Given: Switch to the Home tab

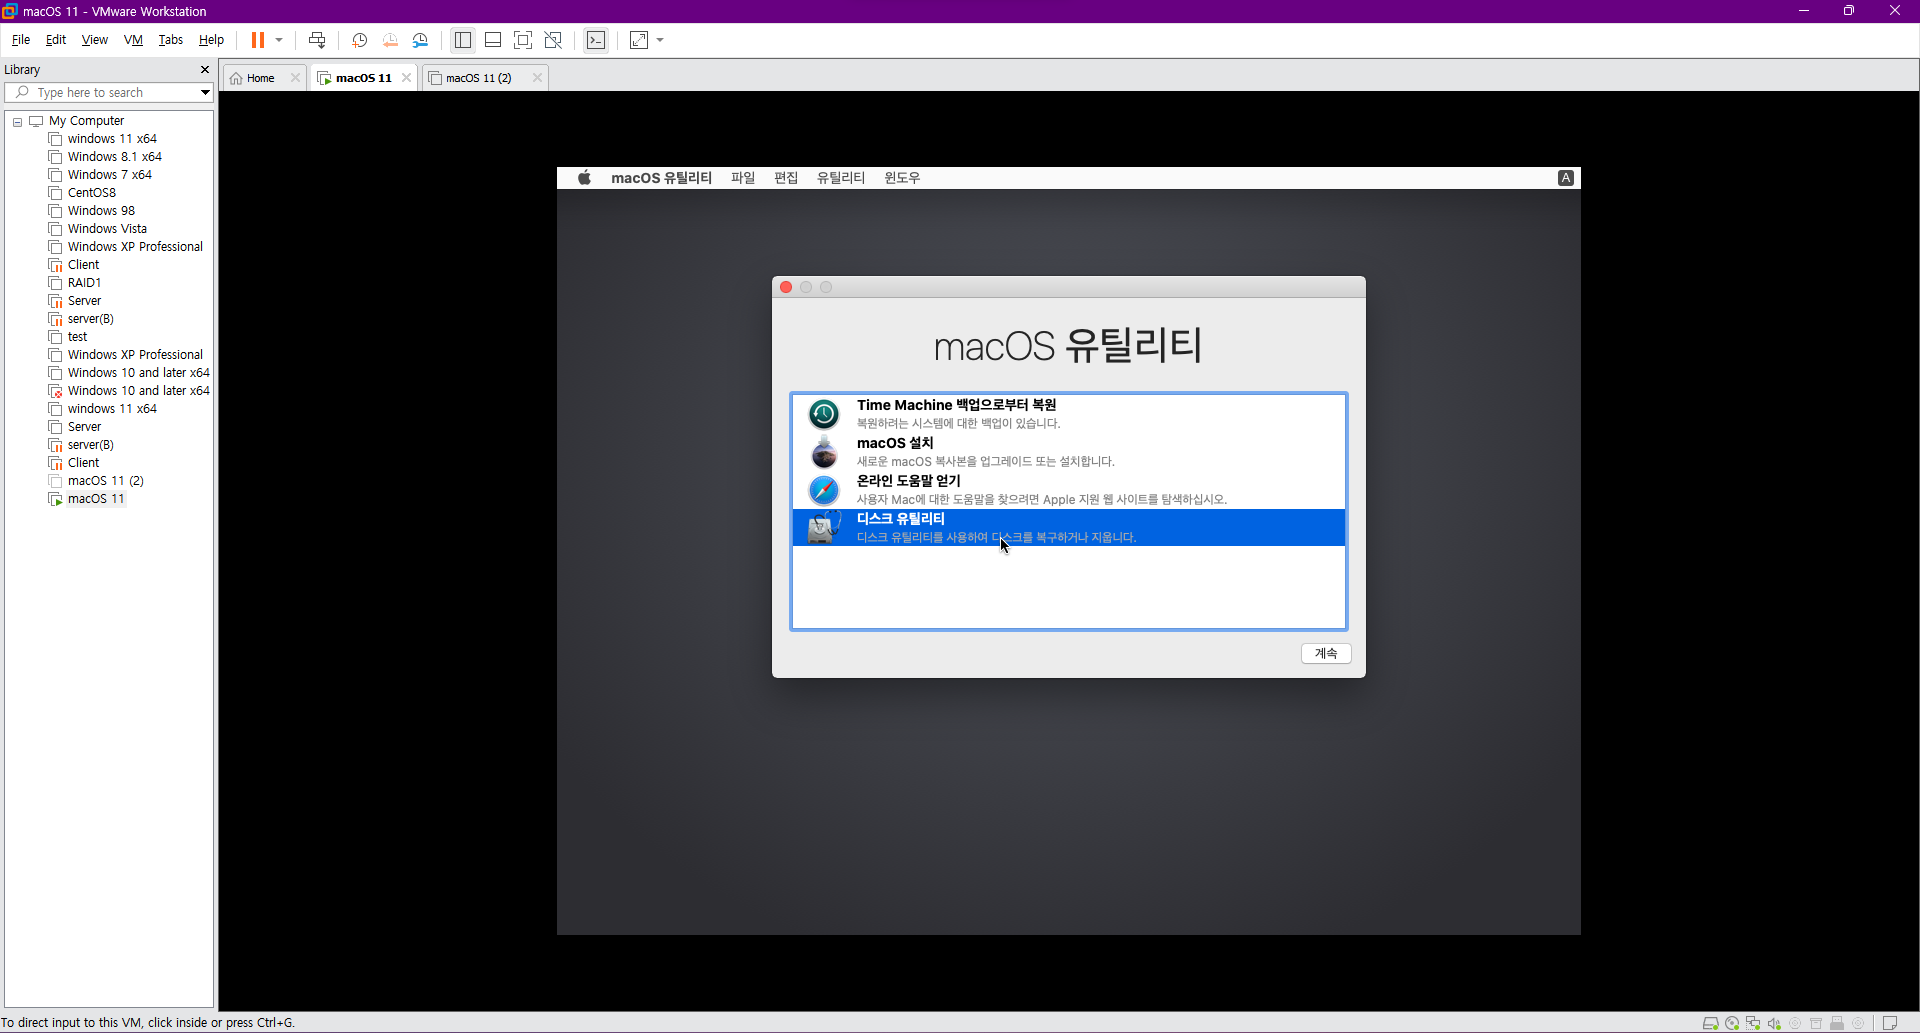Looking at the screenshot, I should [260, 78].
